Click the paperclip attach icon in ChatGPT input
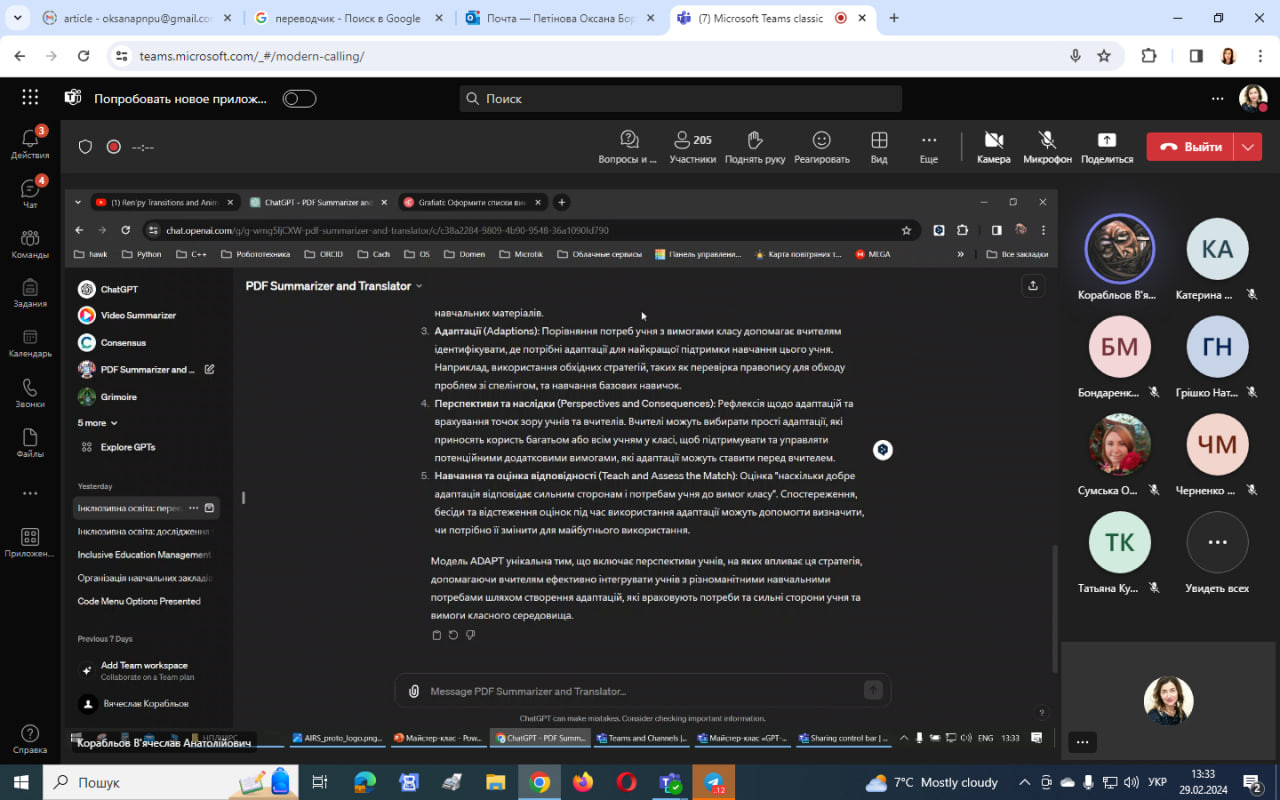Image resolution: width=1280 pixels, height=800 pixels. 414,691
